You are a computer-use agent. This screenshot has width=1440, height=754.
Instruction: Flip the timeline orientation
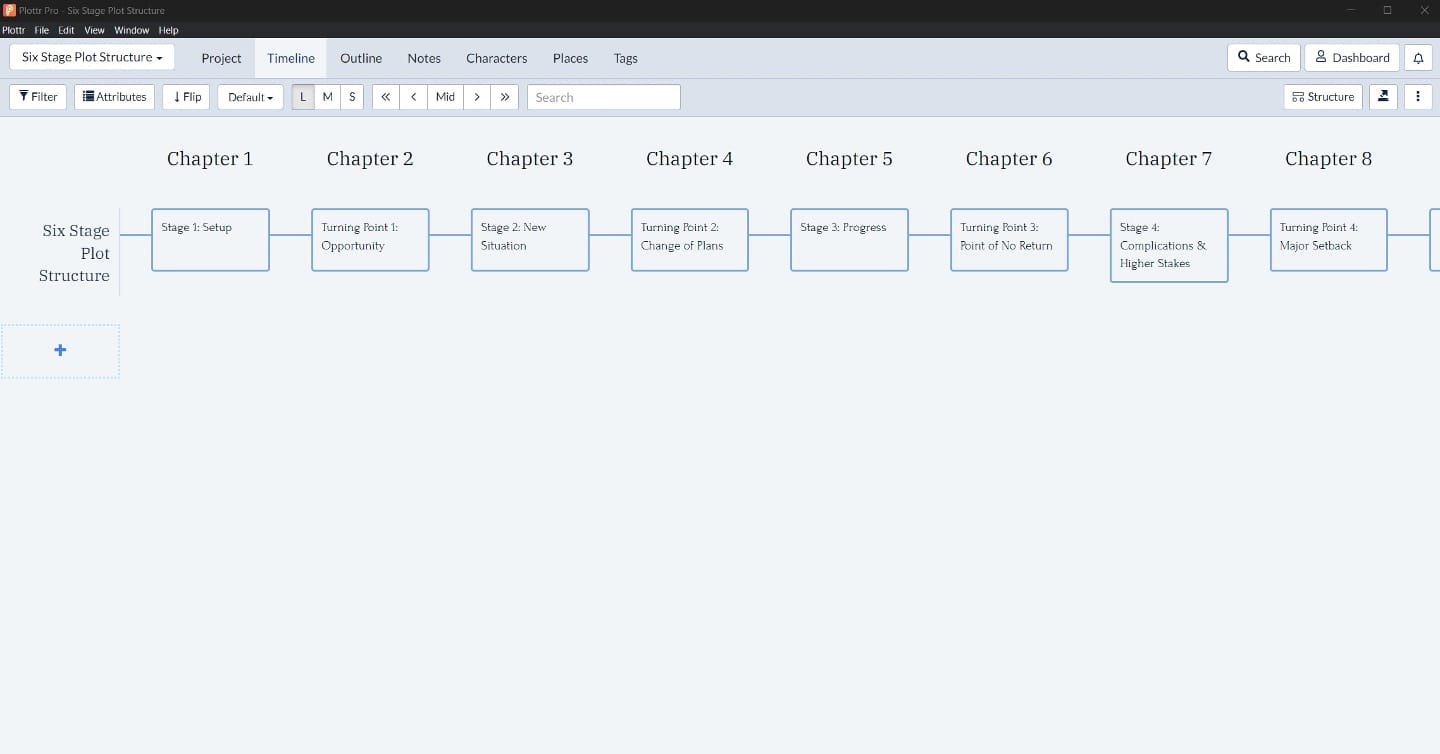point(185,96)
